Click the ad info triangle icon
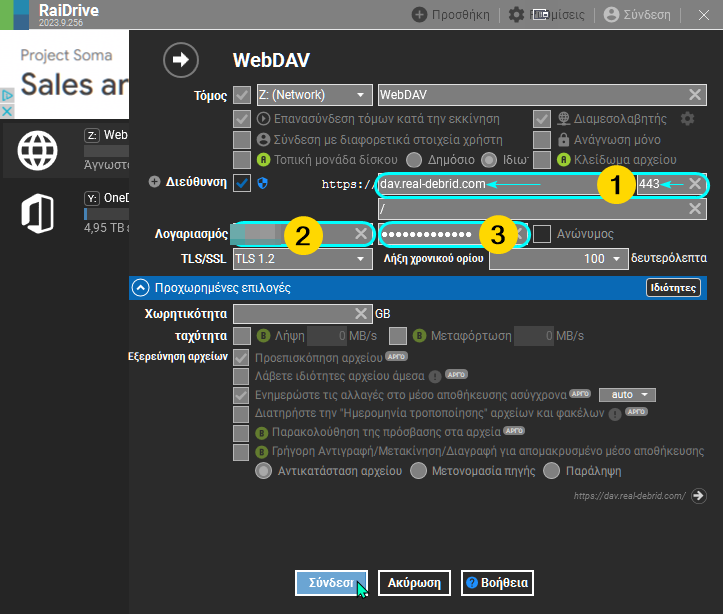Screen dimensions: 723x614 point(7,96)
